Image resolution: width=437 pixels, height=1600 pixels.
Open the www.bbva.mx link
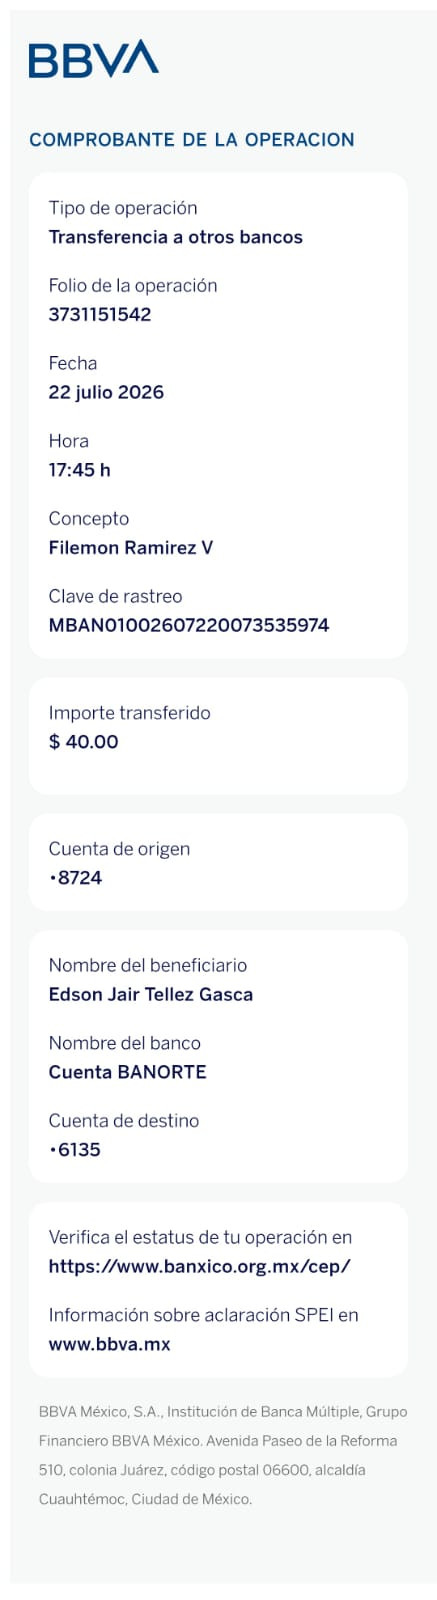pos(109,1343)
